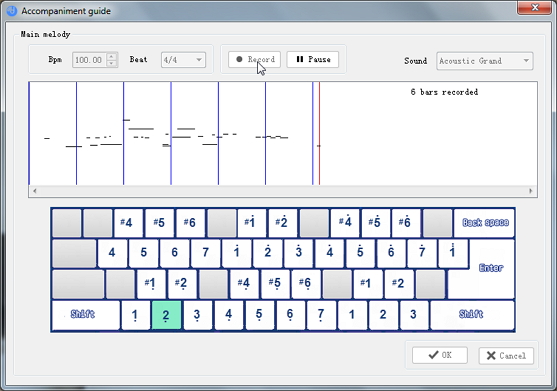Viewport: 557px width, 391px height.
Task: Click the melody scrollbar left arrow
Action: tap(34, 191)
